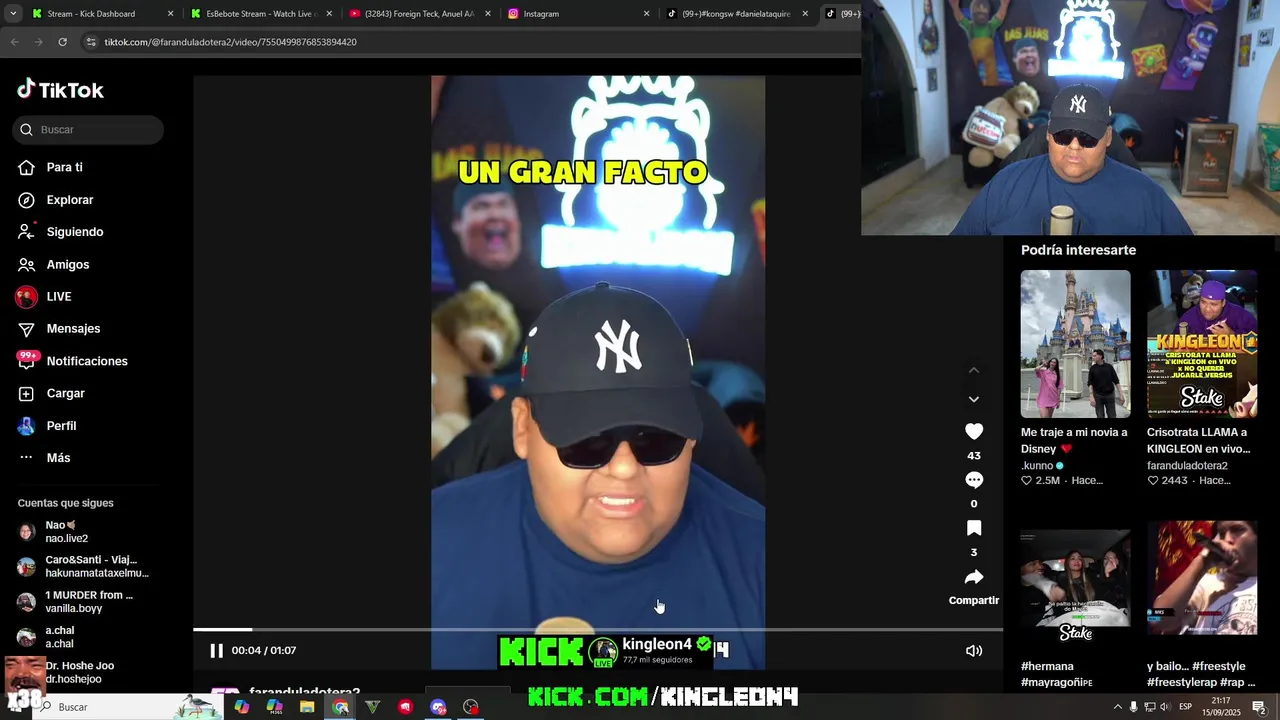
Task: Go to previous video with up chevron
Action: click(974, 370)
